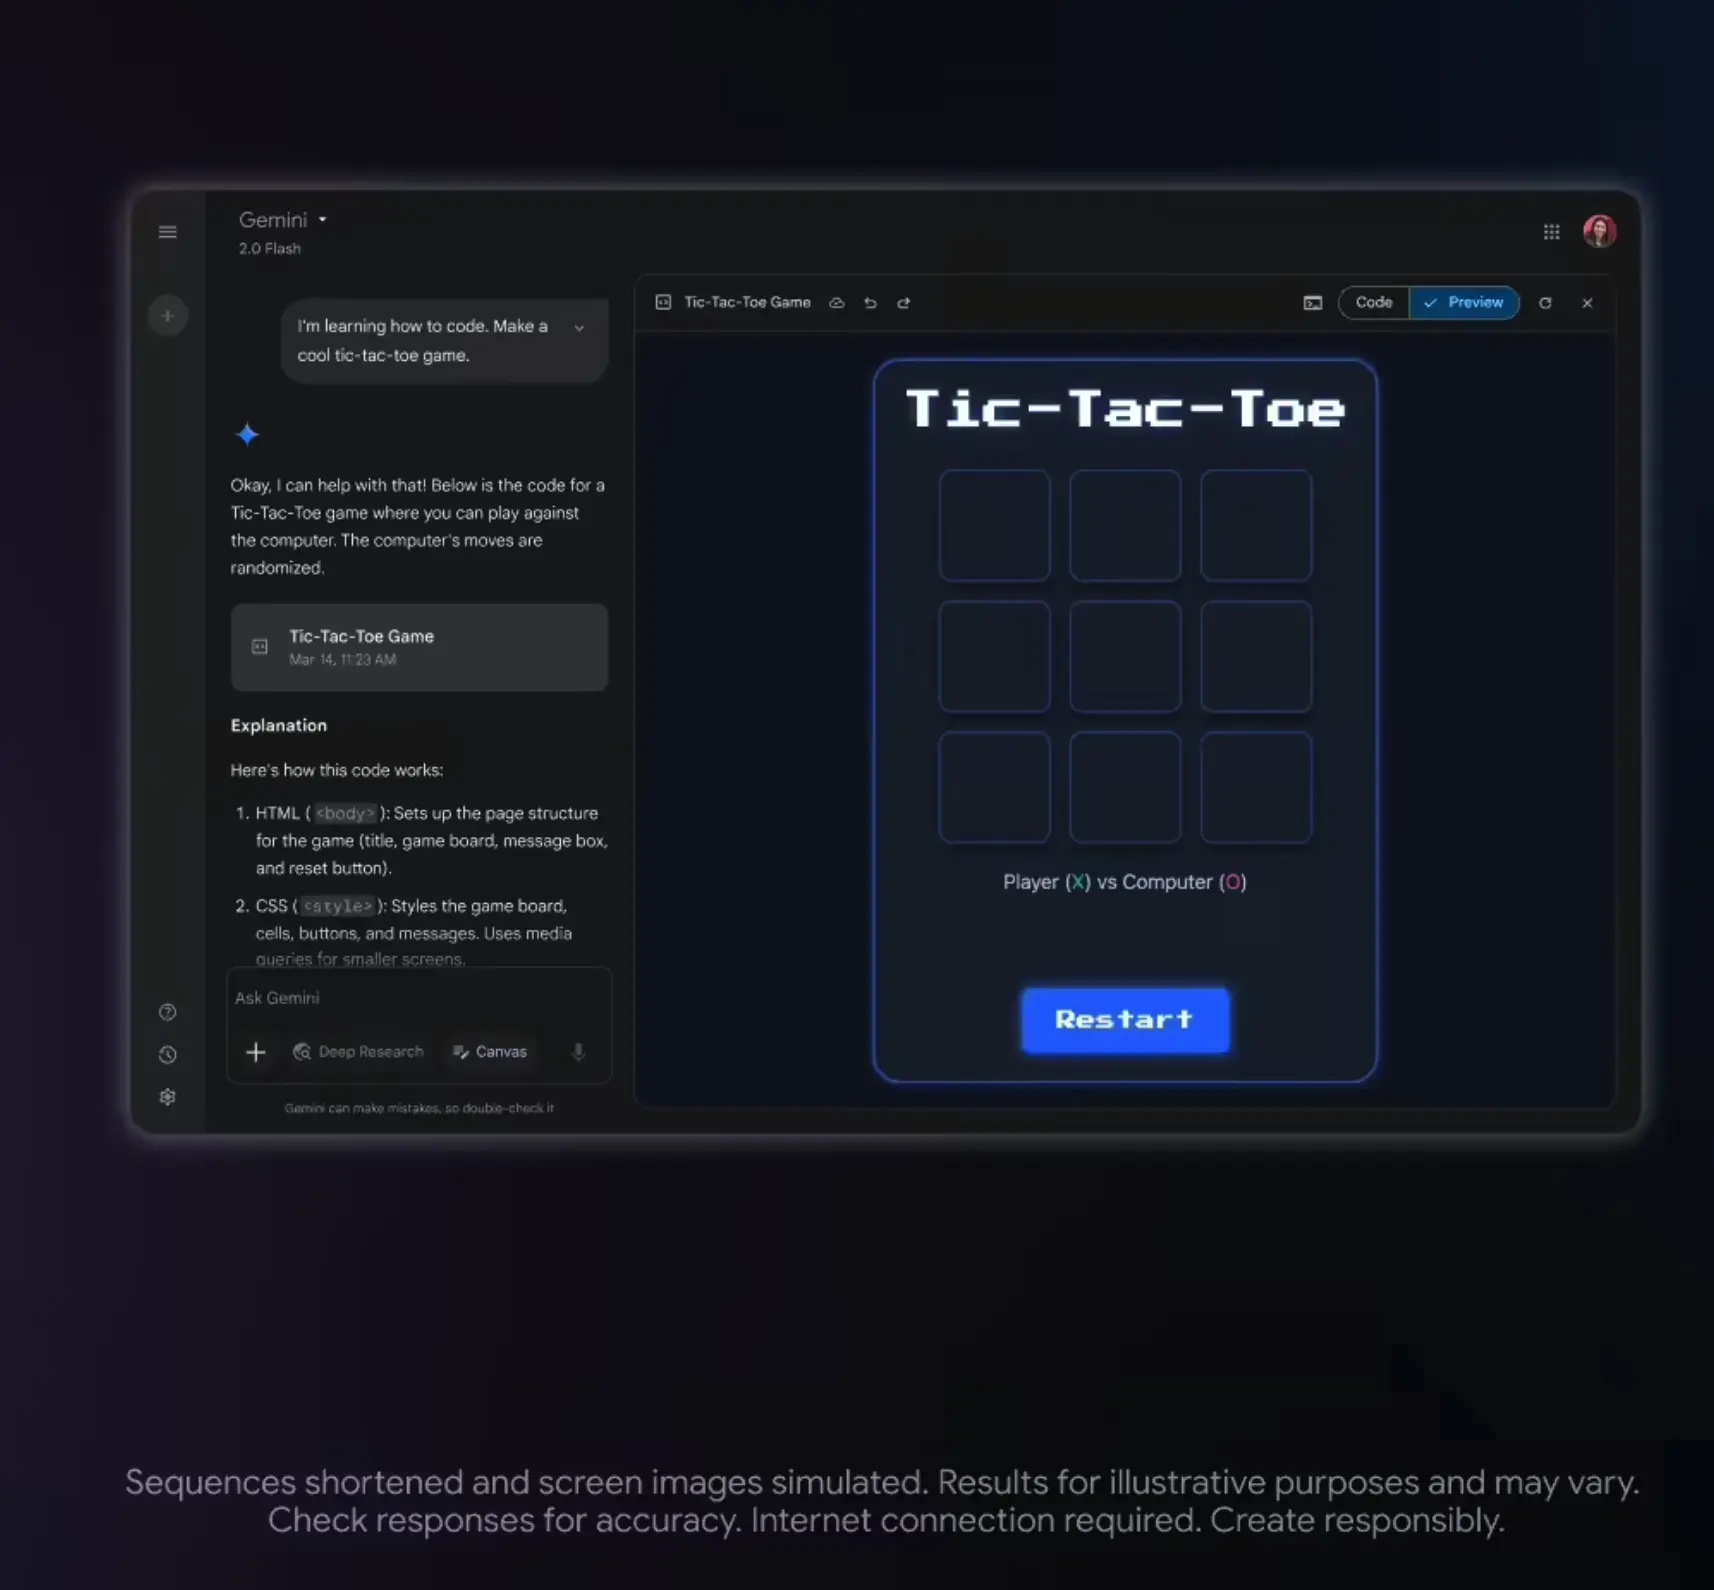
Task: Click the large "Tic-Tac-Toe" game title
Action: [1125, 409]
